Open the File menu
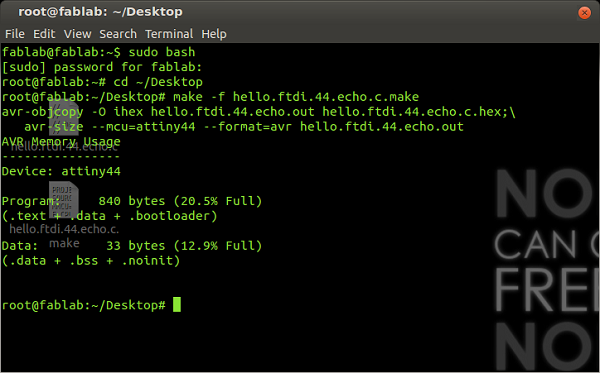The image size is (600, 373). [15, 34]
